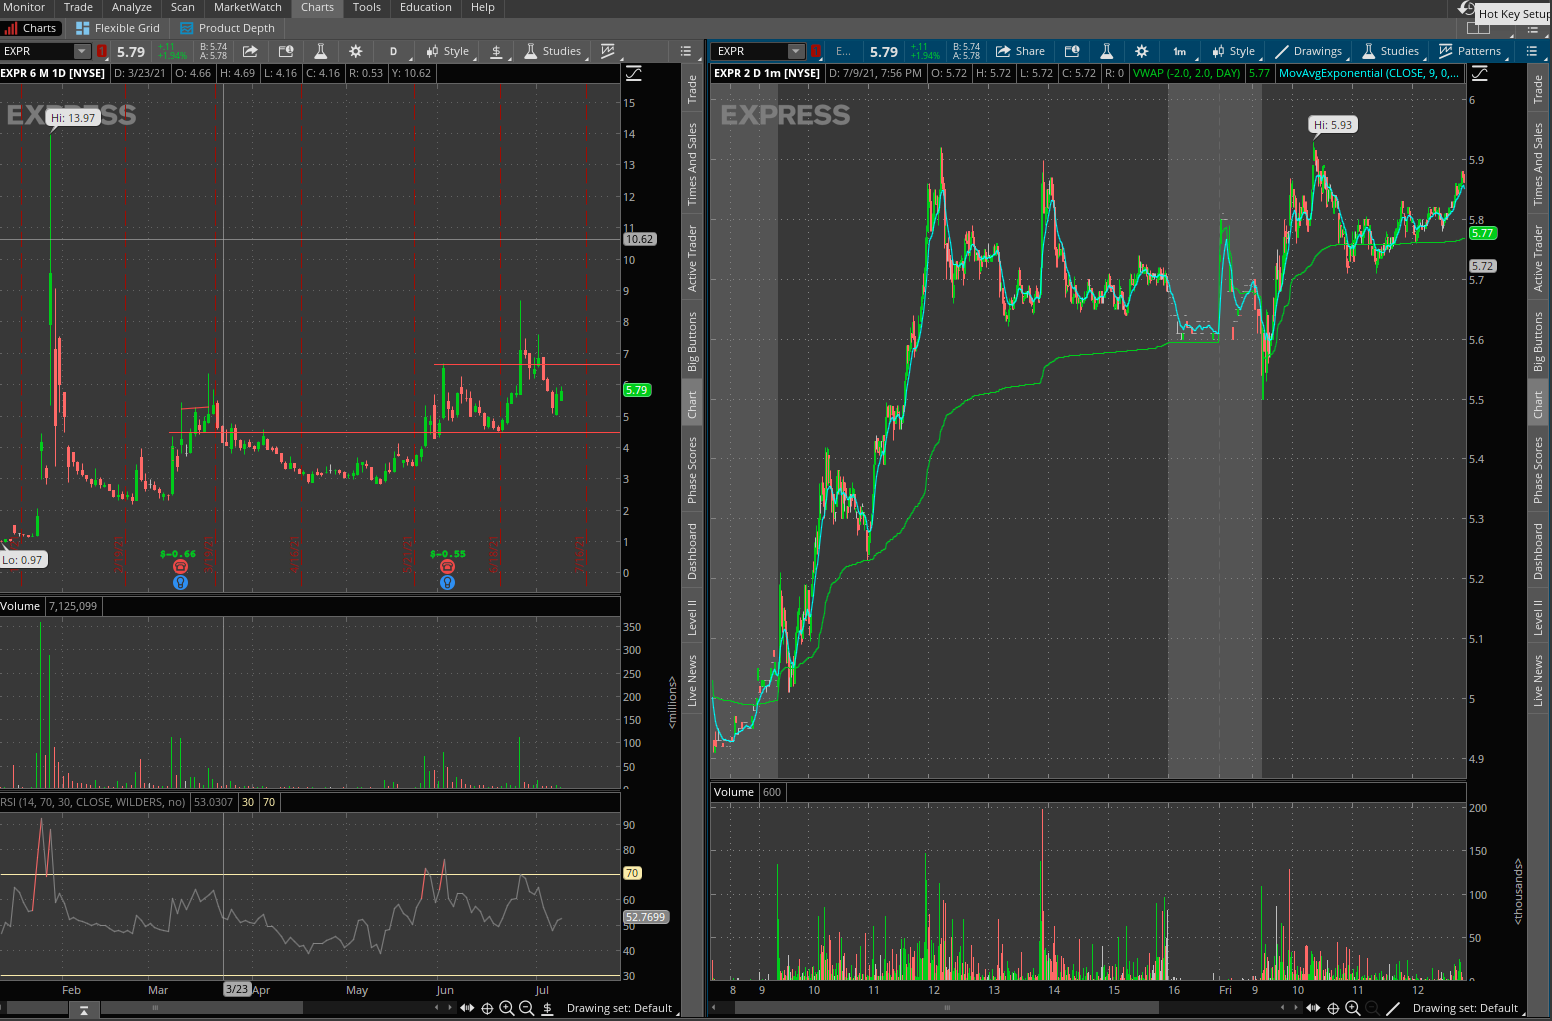Open left chart list options menu
Screen dimensions: 1552x1021
point(685,51)
